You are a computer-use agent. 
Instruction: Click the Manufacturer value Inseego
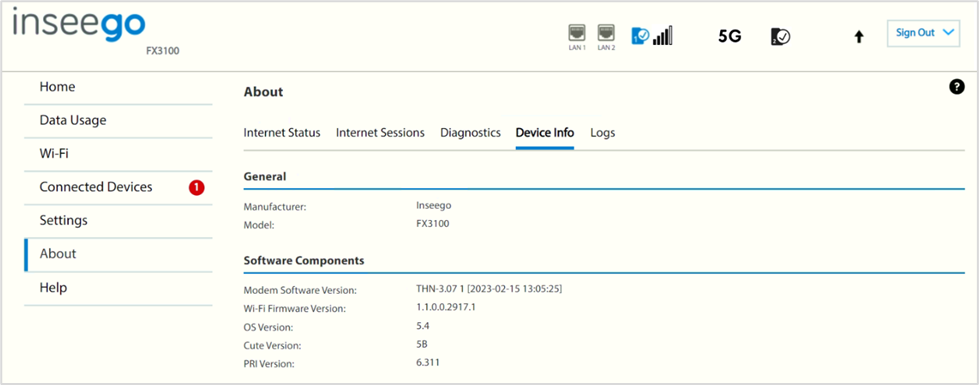433,205
